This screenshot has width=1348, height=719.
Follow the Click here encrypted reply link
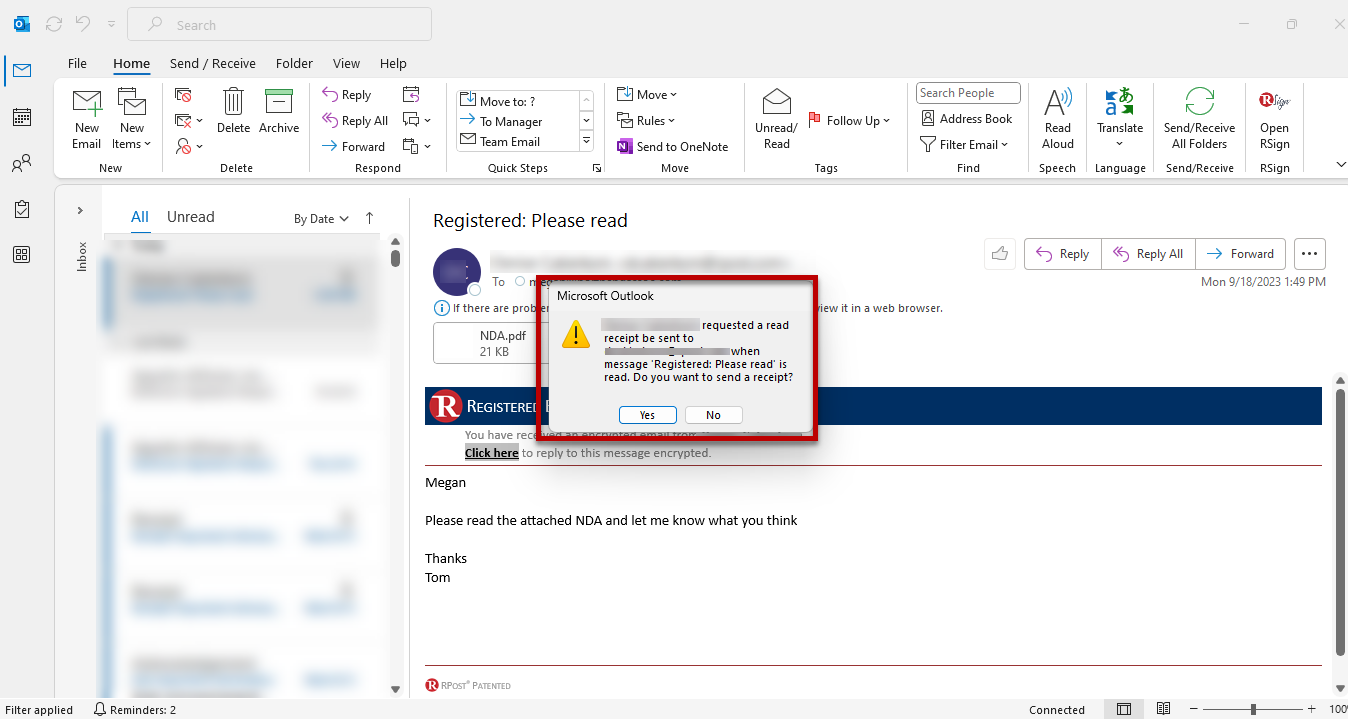pyautogui.click(x=491, y=453)
